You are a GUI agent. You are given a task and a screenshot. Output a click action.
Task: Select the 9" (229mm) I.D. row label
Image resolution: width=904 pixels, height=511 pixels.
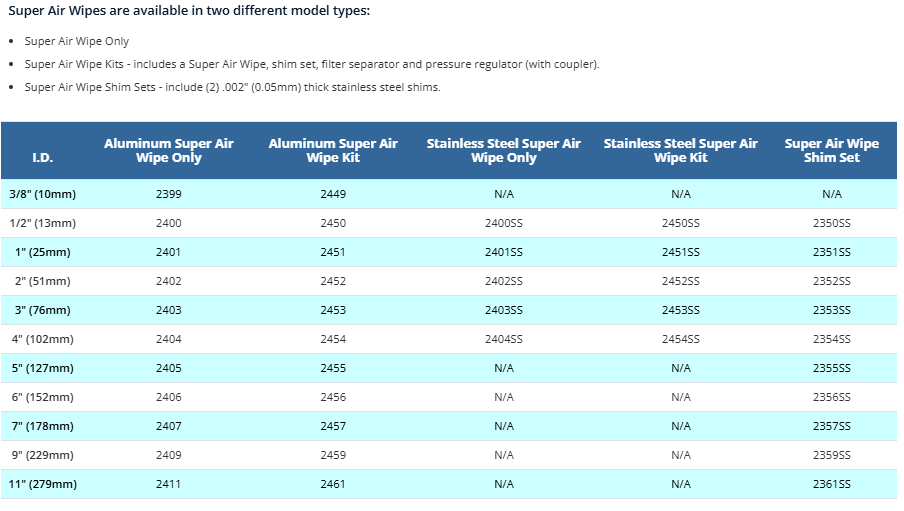click(x=41, y=455)
